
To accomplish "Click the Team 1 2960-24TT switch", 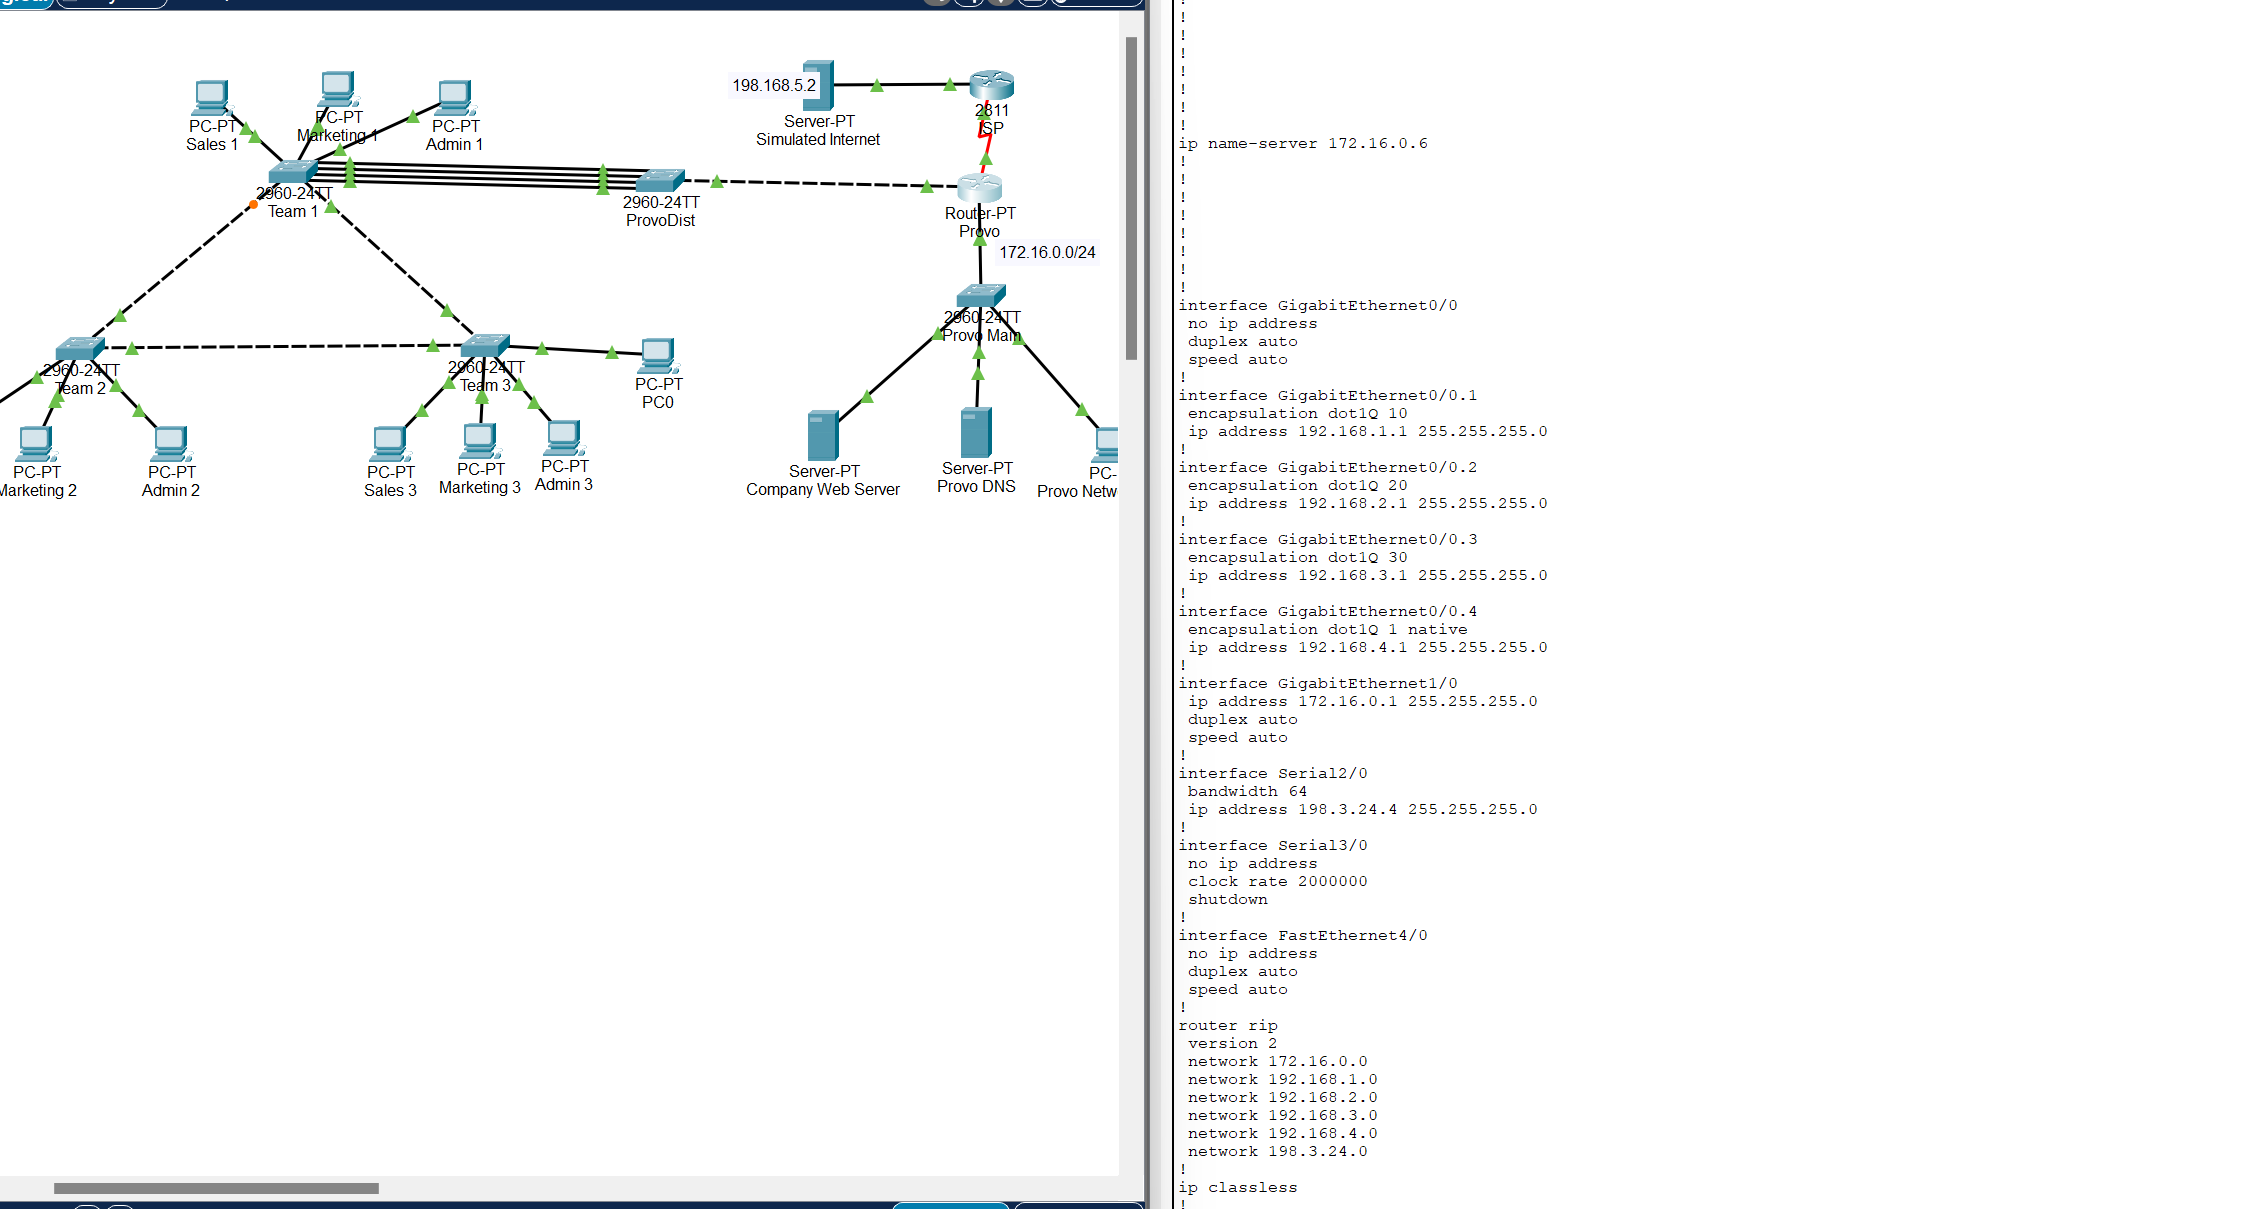I will pos(293,172).
